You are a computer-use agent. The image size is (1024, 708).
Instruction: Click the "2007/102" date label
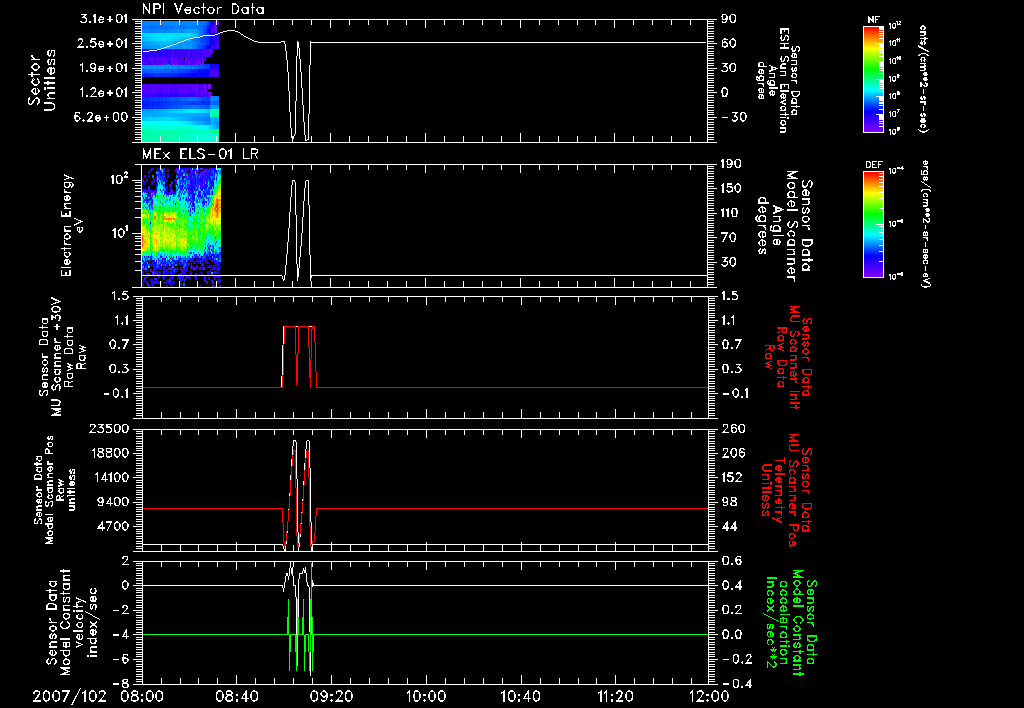coord(69,696)
